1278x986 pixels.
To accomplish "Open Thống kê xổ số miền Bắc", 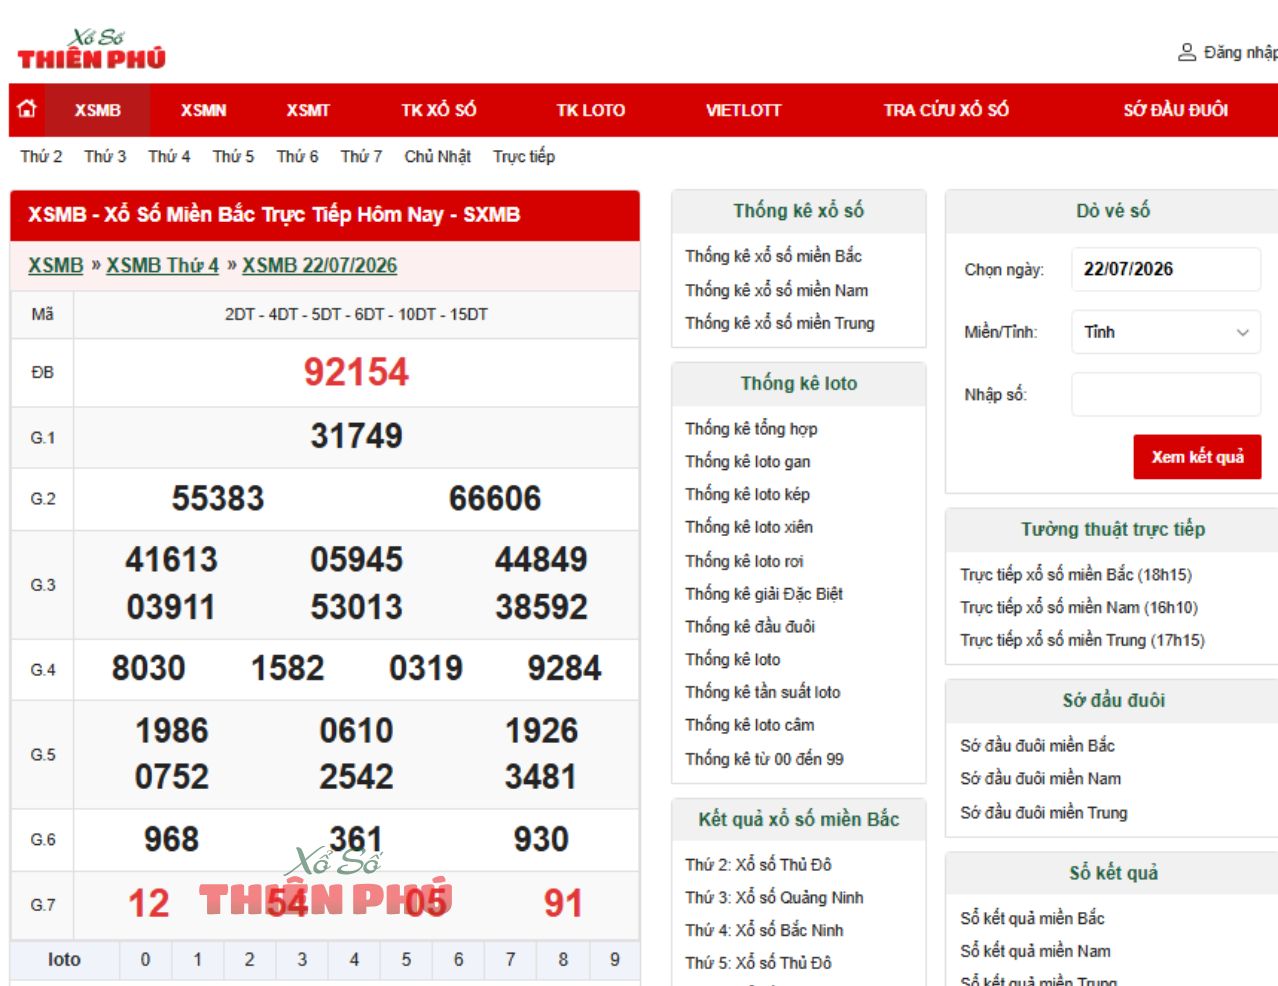I will tap(773, 256).
